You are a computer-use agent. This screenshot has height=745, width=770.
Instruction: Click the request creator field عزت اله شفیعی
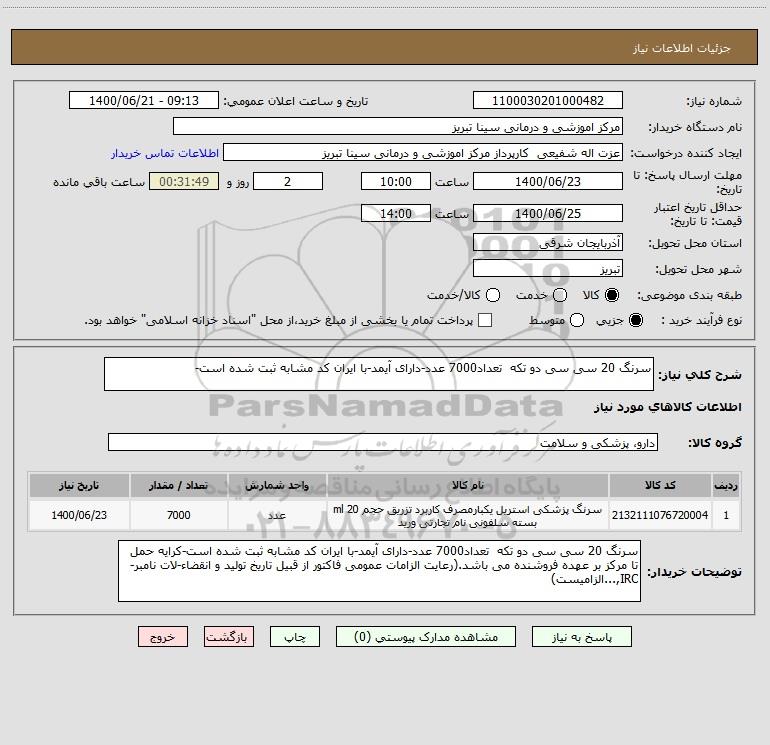[x=423, y=153]
